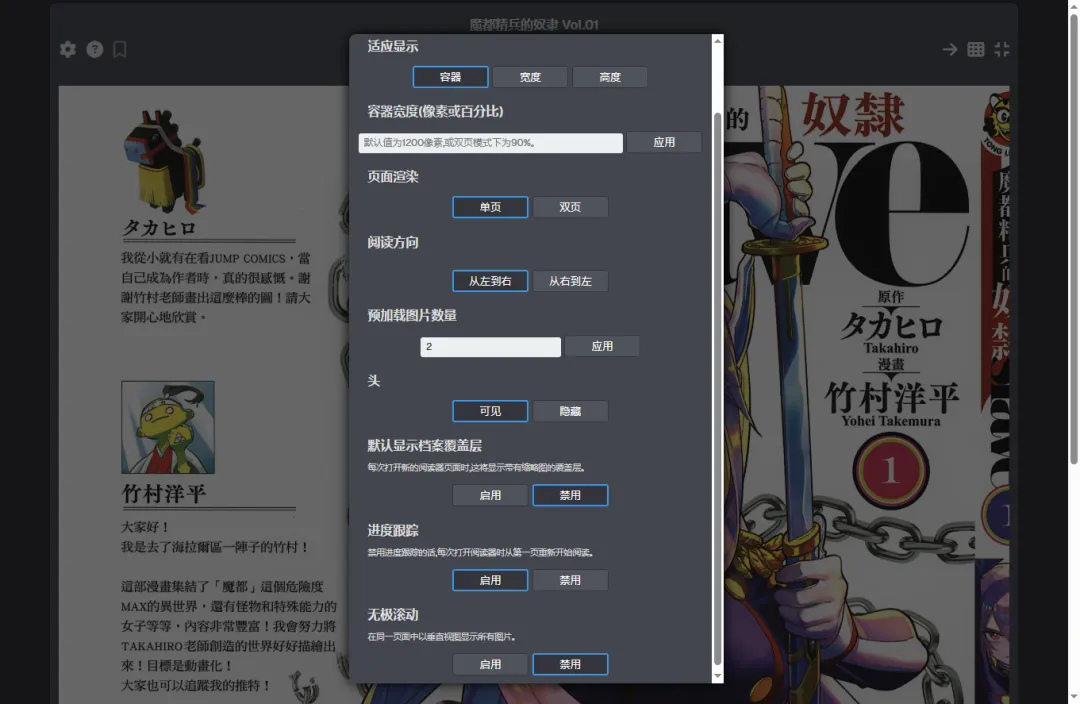Click the settings dialog scrollbar thumb
The height and width of the screenshot is (704, 1080).
pos(718,389)
